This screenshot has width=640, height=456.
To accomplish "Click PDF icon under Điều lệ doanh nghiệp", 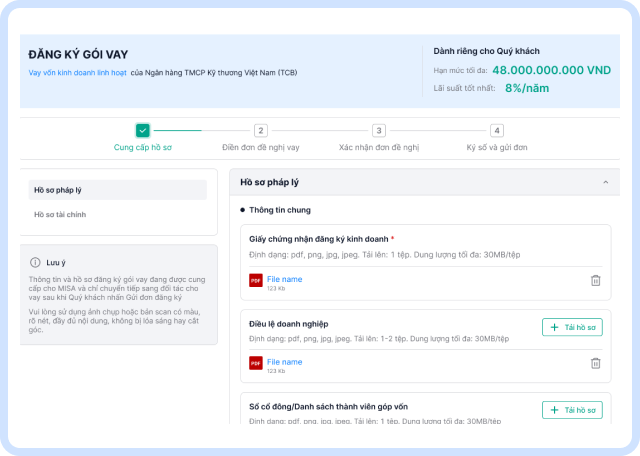I will coord(256,363).
